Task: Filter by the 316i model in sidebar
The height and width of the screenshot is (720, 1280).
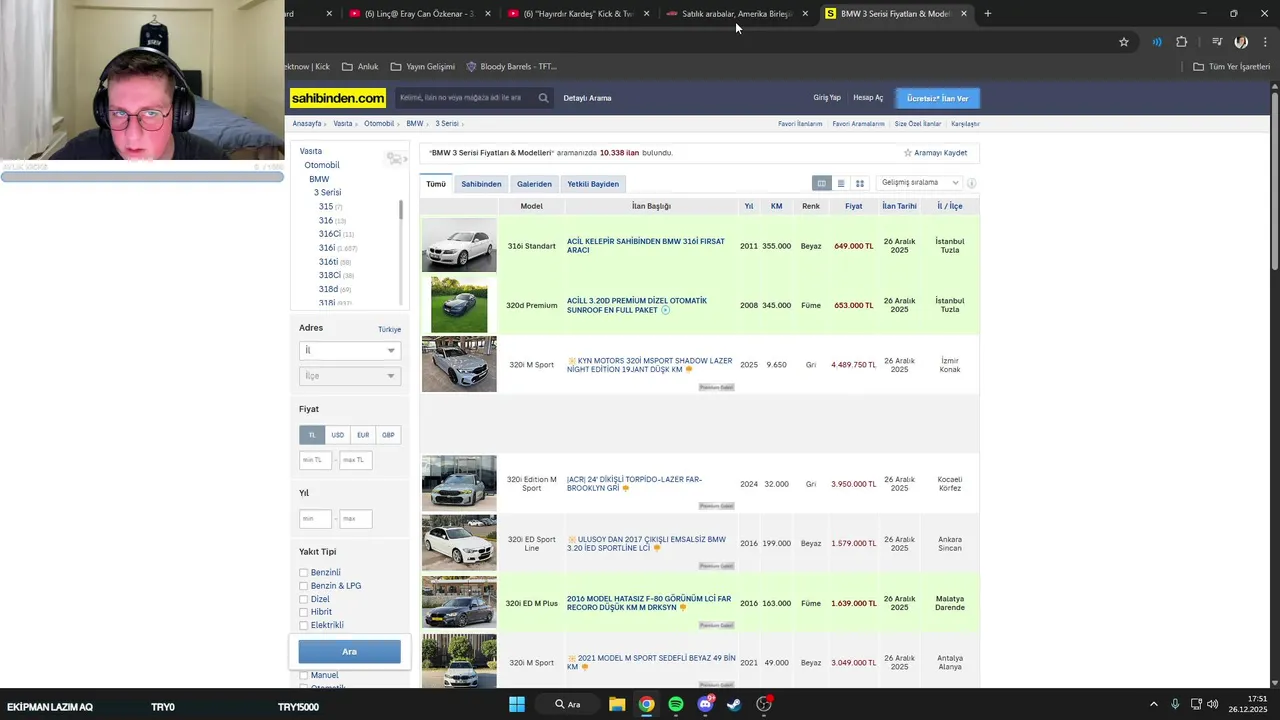Action: pyautogui.click(x=327, y=247)
